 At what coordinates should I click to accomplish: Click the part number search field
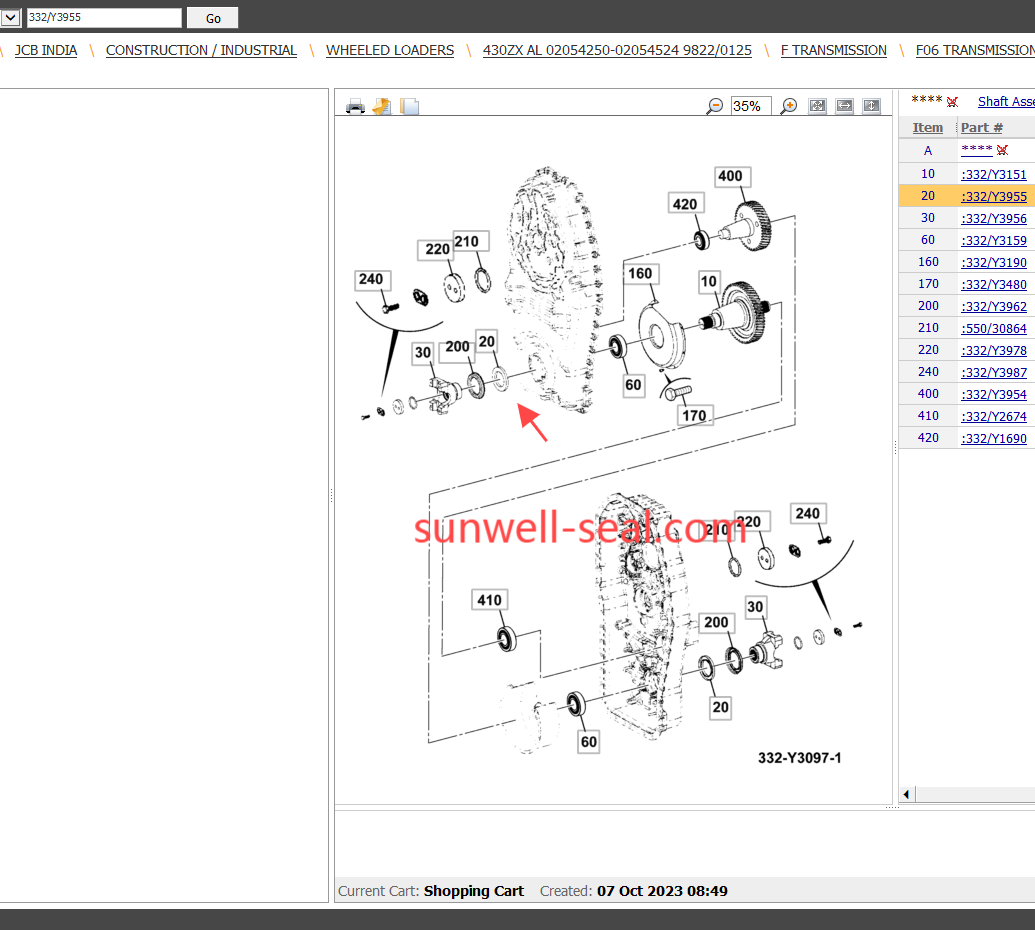point(104,18)
